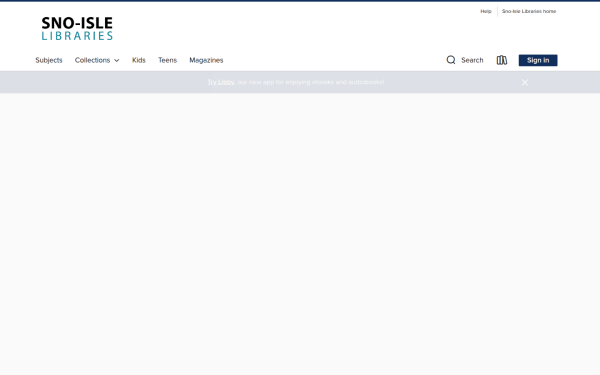Open the Help link
600x375 pixels.
click(x=486, y=11)
